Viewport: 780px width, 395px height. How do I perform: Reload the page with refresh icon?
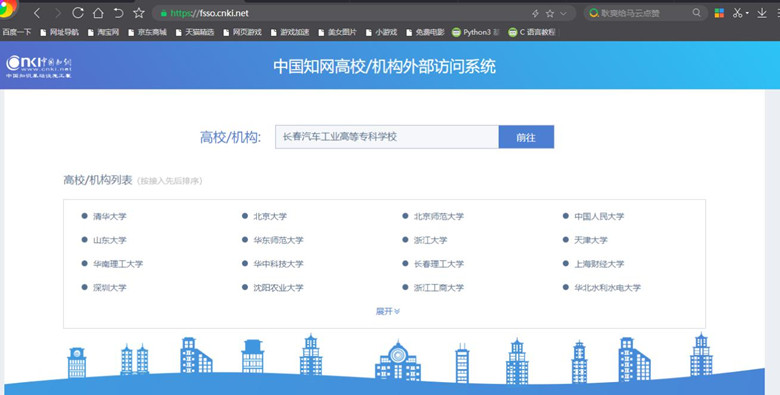click(x=78, y=13)
